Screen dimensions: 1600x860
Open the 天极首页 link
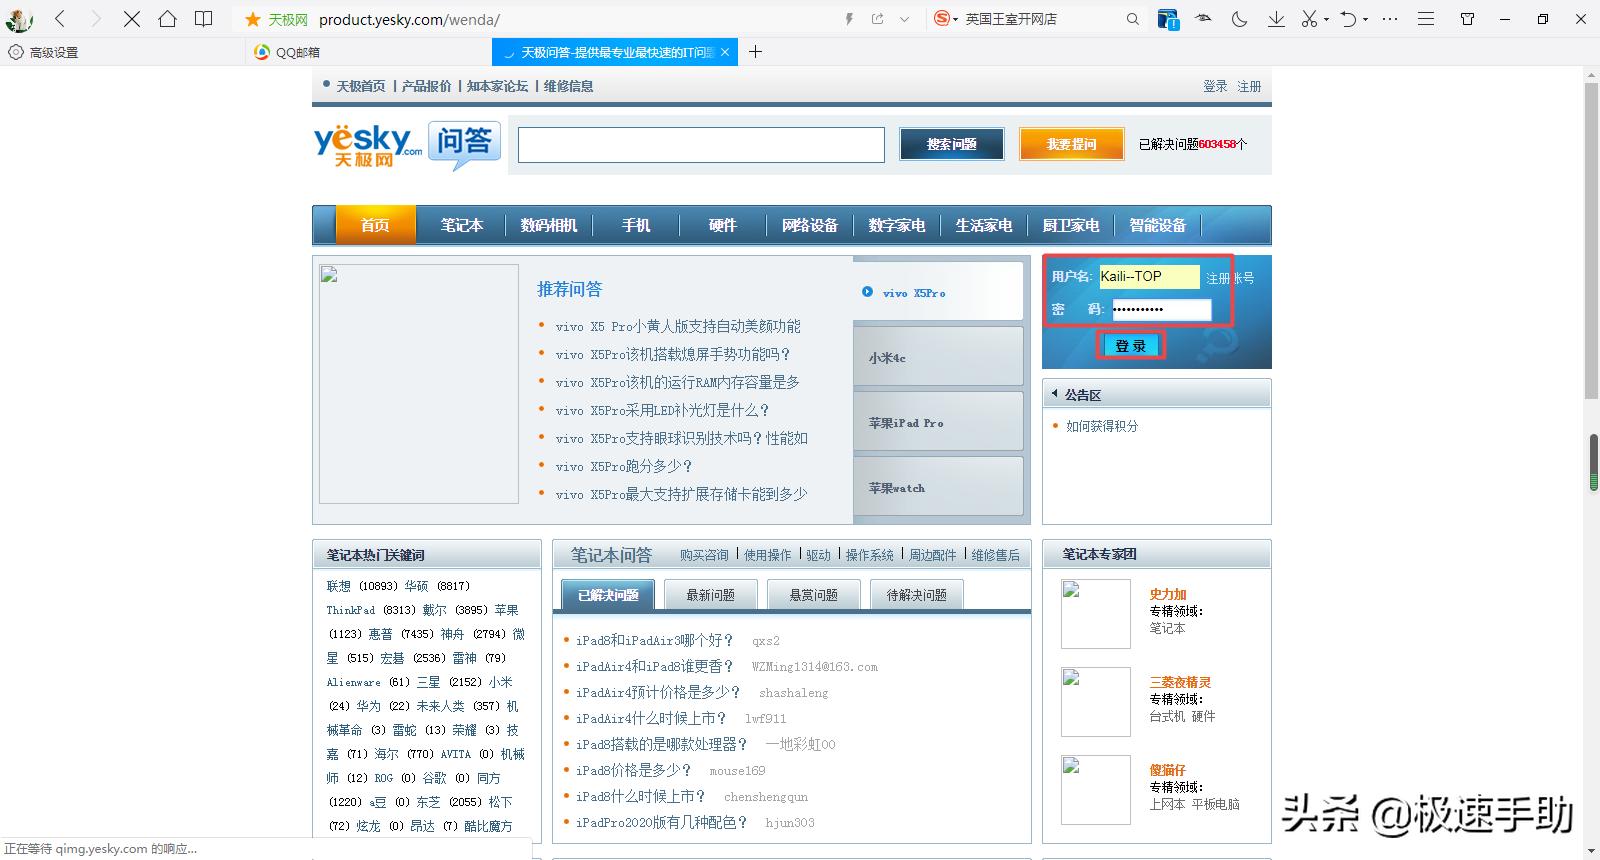pos(360,86)
